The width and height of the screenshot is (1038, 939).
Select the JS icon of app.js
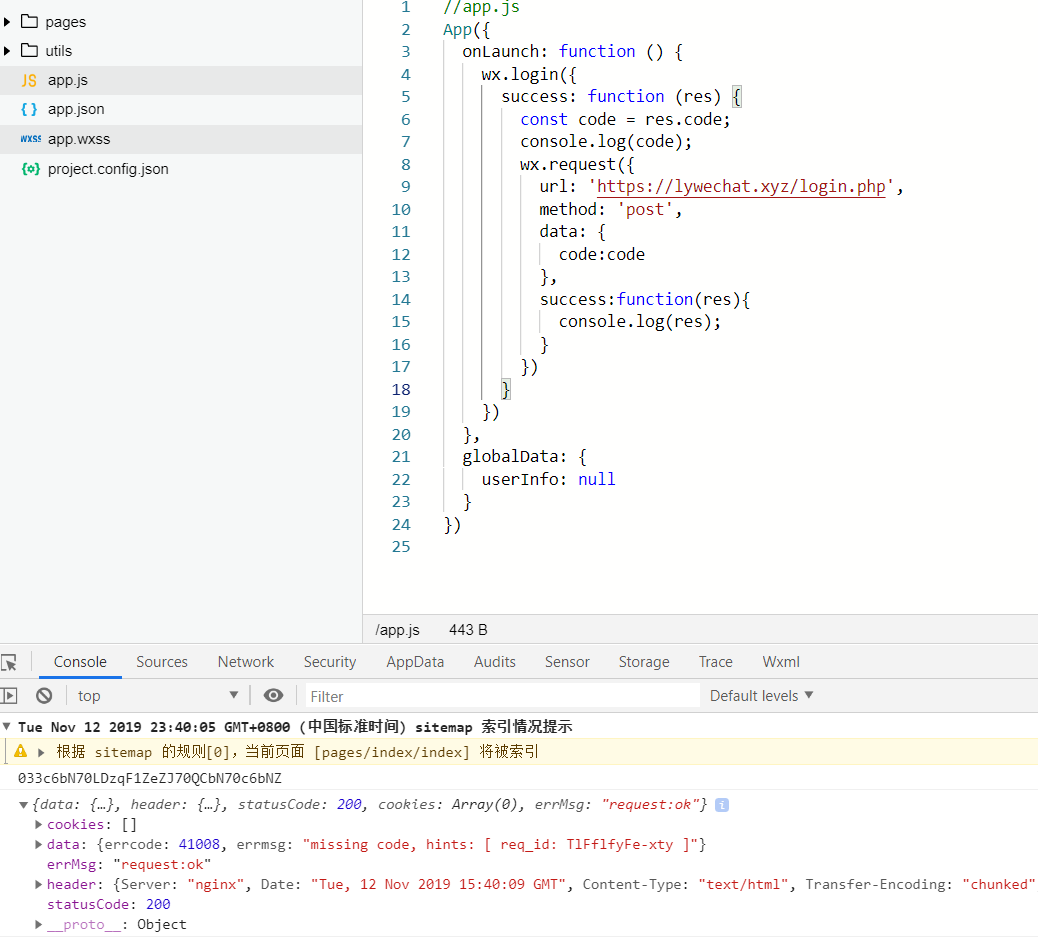29,80
